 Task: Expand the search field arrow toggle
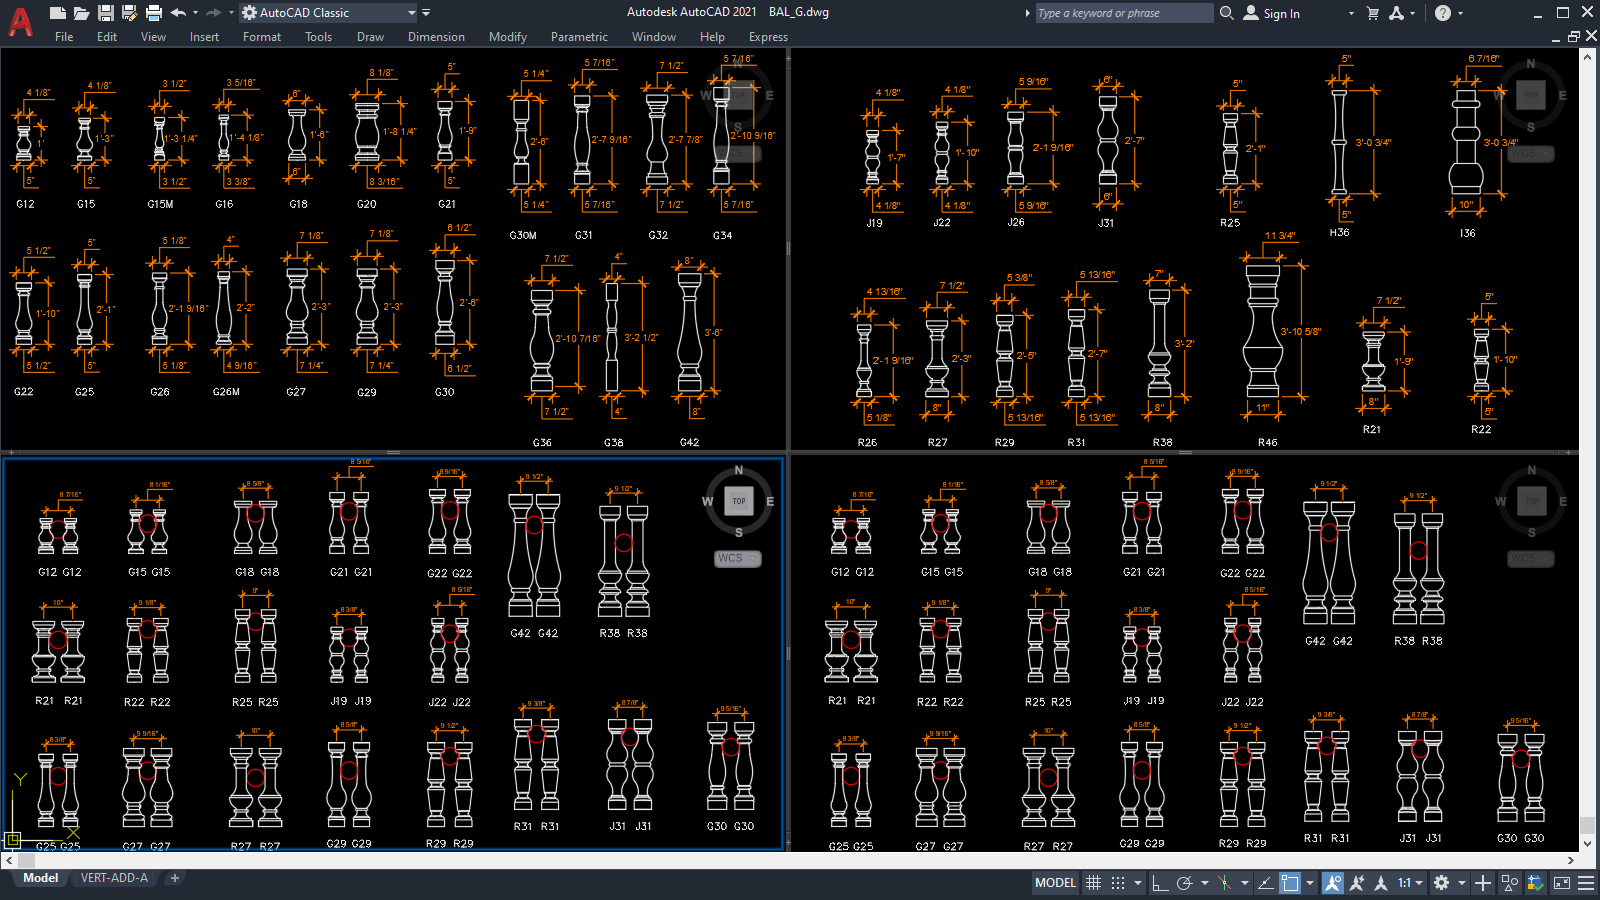pyautogui.click(x=1027, y=13)
